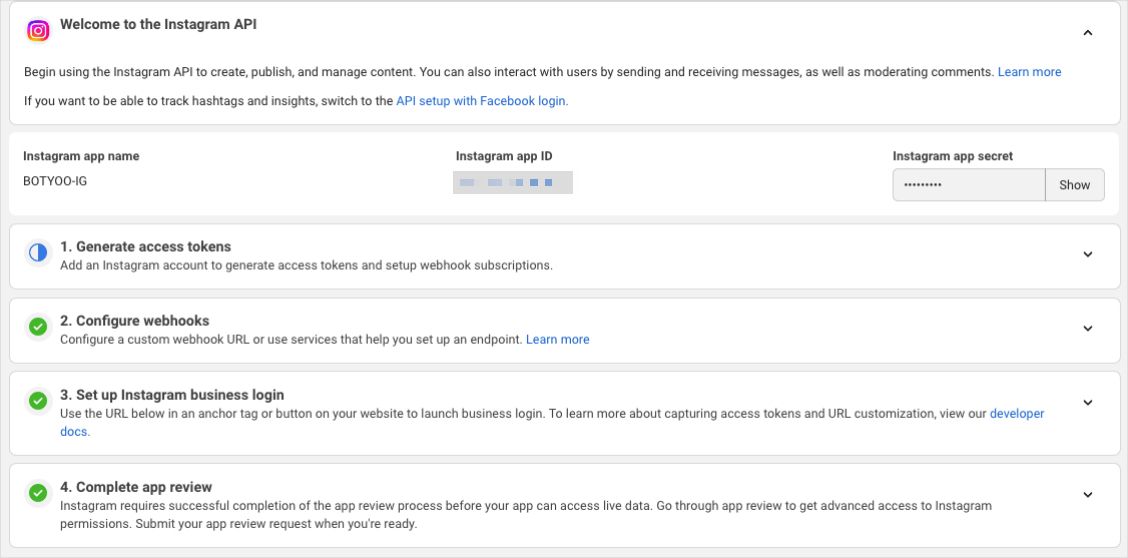Click the blurred Instagram app ID value
This screenshot has height=558, width=1128.
pos(513,183)
